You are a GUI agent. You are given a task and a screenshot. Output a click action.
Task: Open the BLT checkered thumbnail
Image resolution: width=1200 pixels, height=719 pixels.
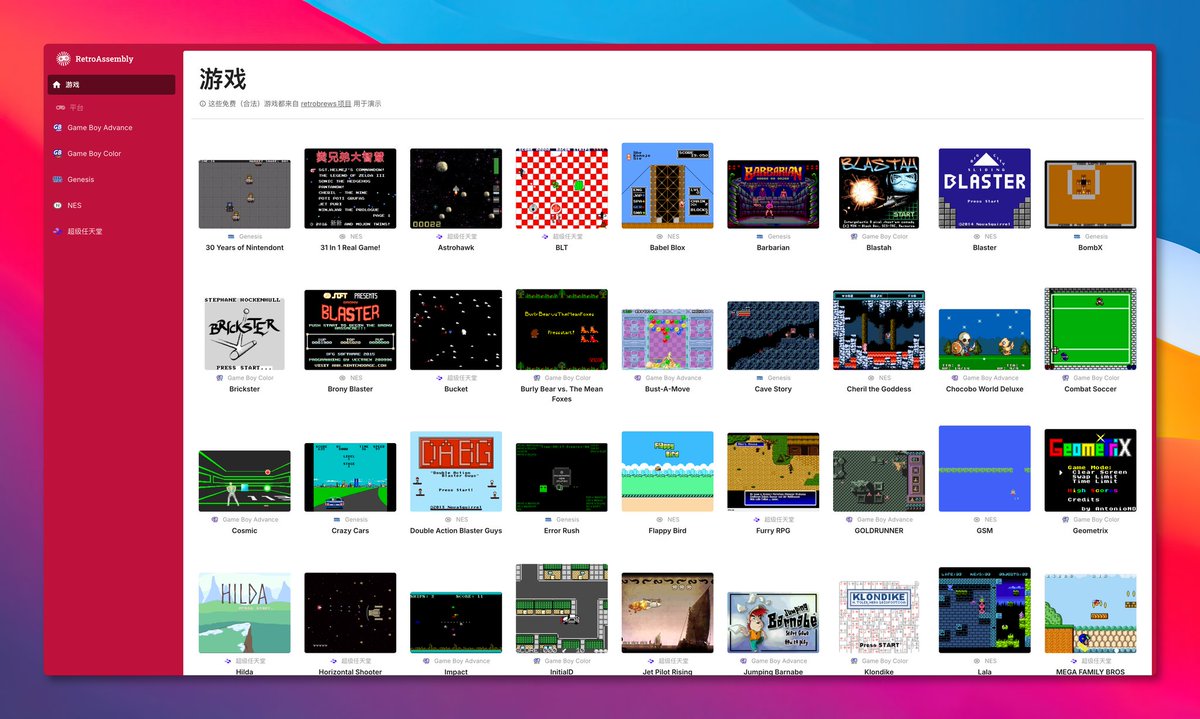562,189
